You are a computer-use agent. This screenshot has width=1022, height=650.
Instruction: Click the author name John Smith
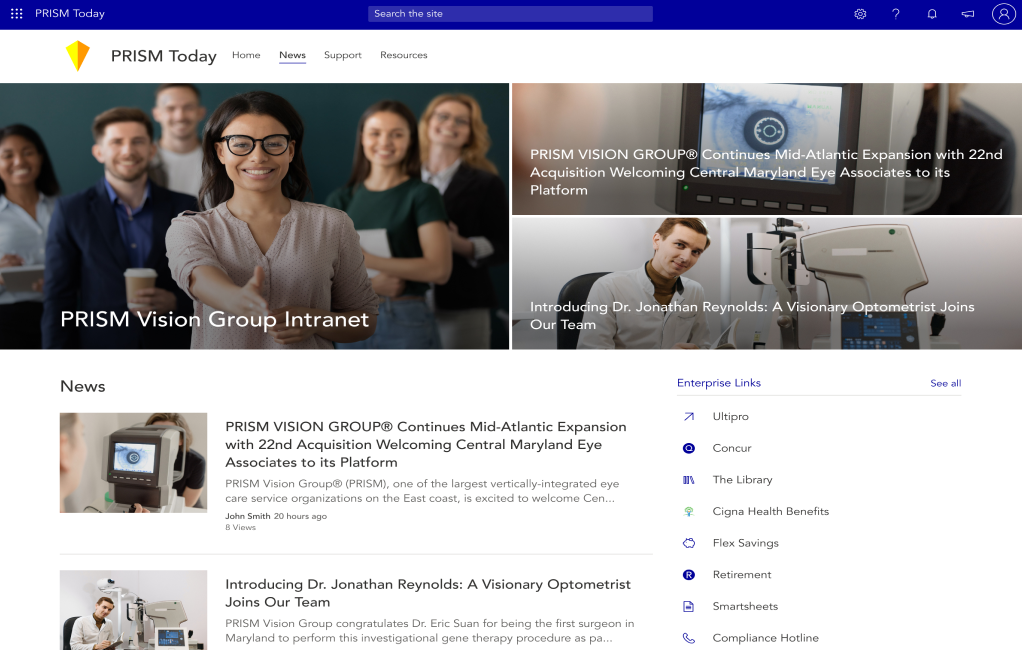coord(248,516)
